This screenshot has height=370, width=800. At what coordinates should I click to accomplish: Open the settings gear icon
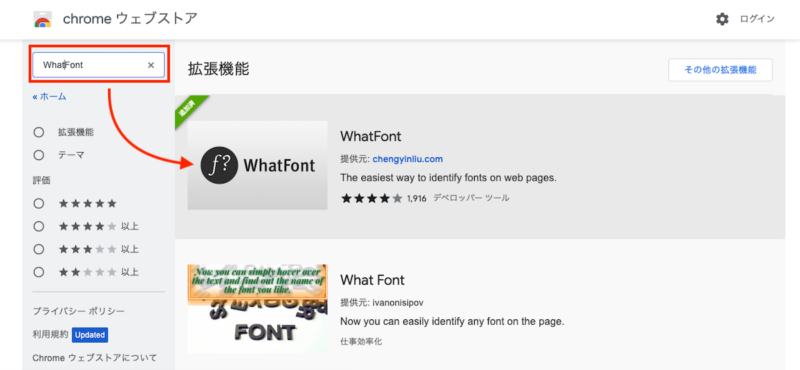point(722,19)
